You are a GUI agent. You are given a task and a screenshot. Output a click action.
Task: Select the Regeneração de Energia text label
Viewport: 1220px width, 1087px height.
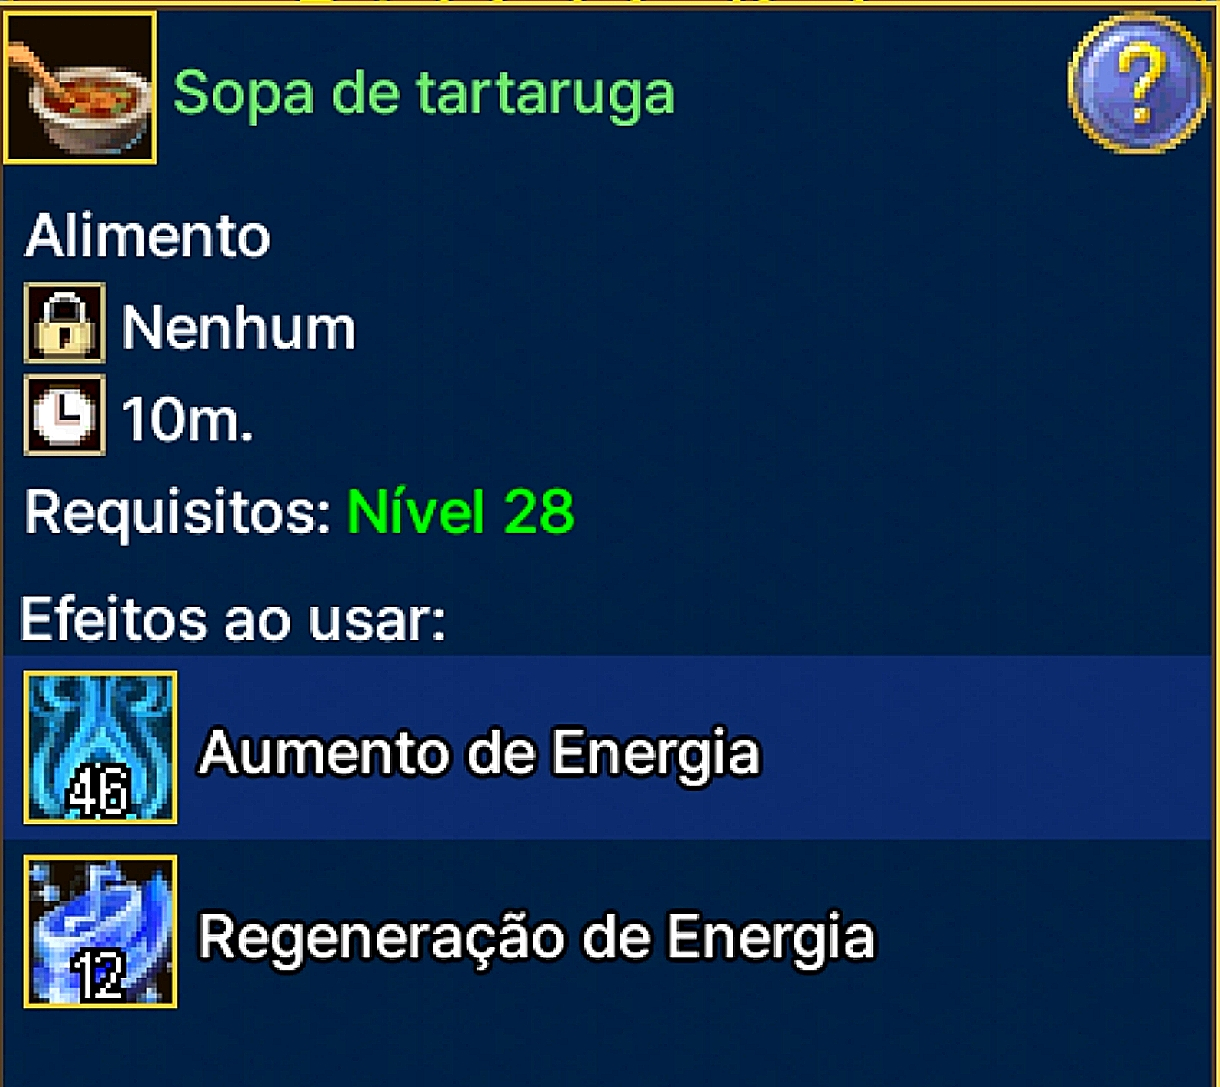point(536,938)
